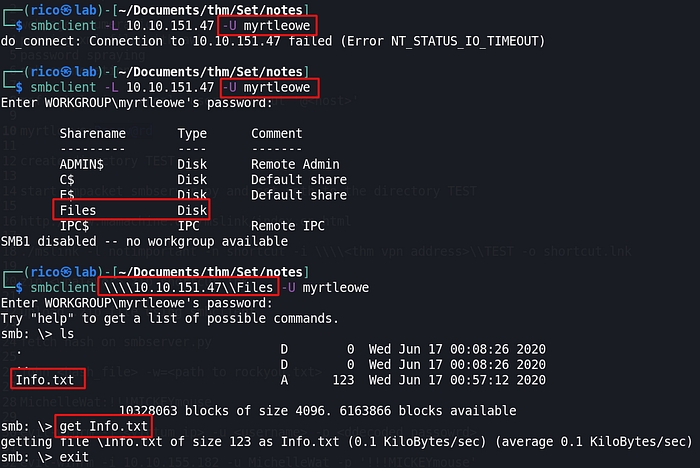The height and width of the screenshot is (468, 700).
Task: Click the C$ share entry
Action: 67,180
